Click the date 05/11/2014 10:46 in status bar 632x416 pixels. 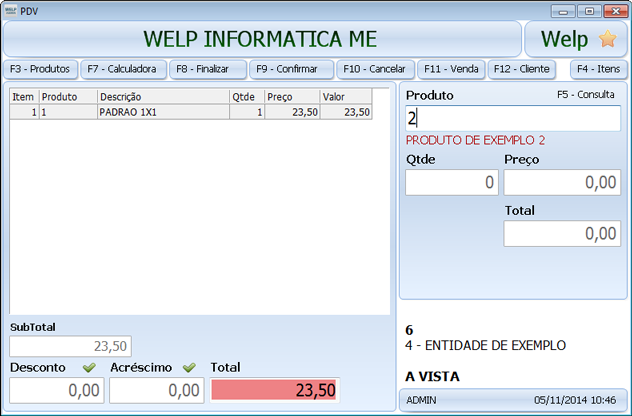pos(575,400)
